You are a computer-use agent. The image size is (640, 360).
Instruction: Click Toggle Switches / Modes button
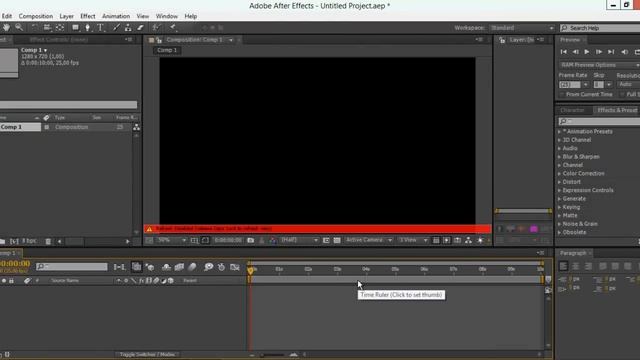click(147, 354)
